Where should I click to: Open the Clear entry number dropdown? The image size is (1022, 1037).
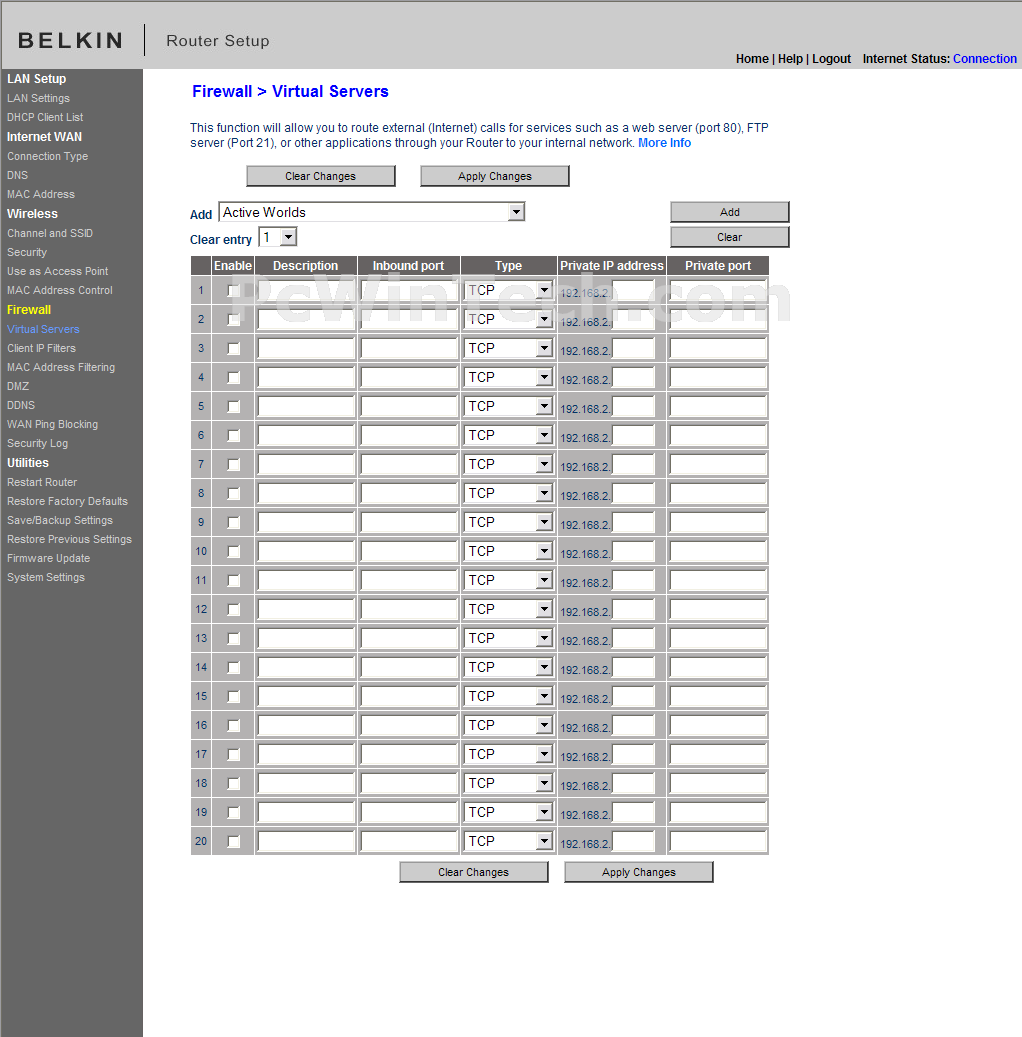pyautogui.click(x=278, y=237)
